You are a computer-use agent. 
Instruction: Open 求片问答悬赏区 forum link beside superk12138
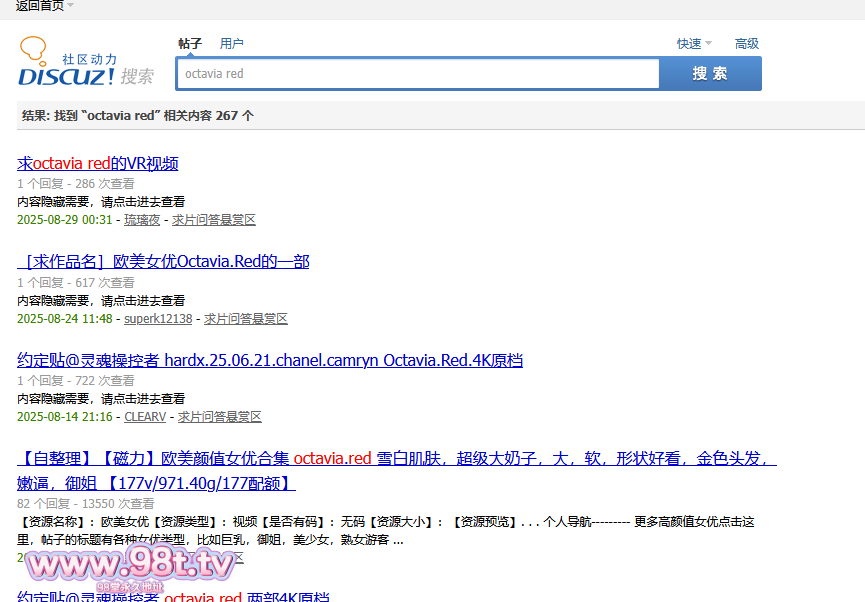pos(245,319)
